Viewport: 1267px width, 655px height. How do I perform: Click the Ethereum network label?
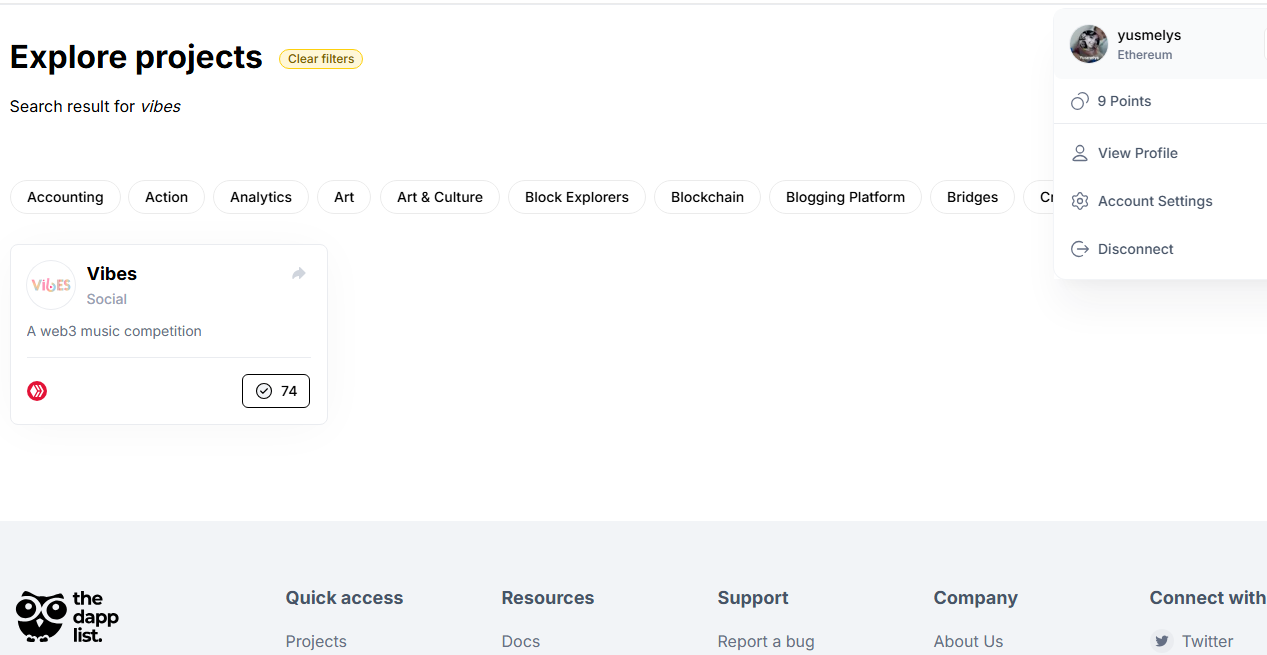pyautogui.click(x=1145, y=55)
